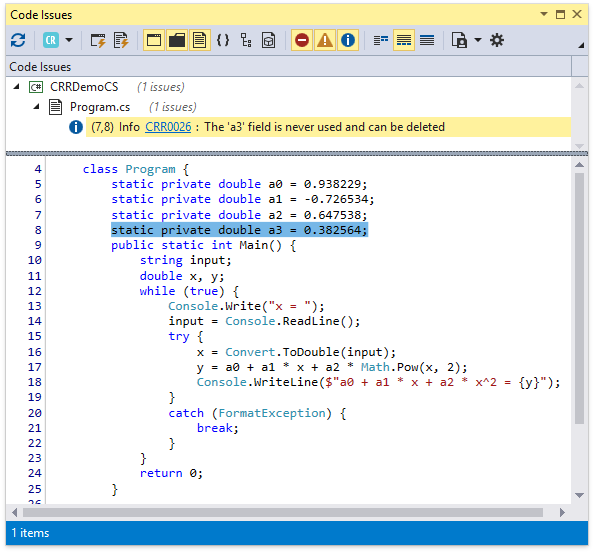
Task: Click the file icon beside Program.cs
Action: click(55, 107)
